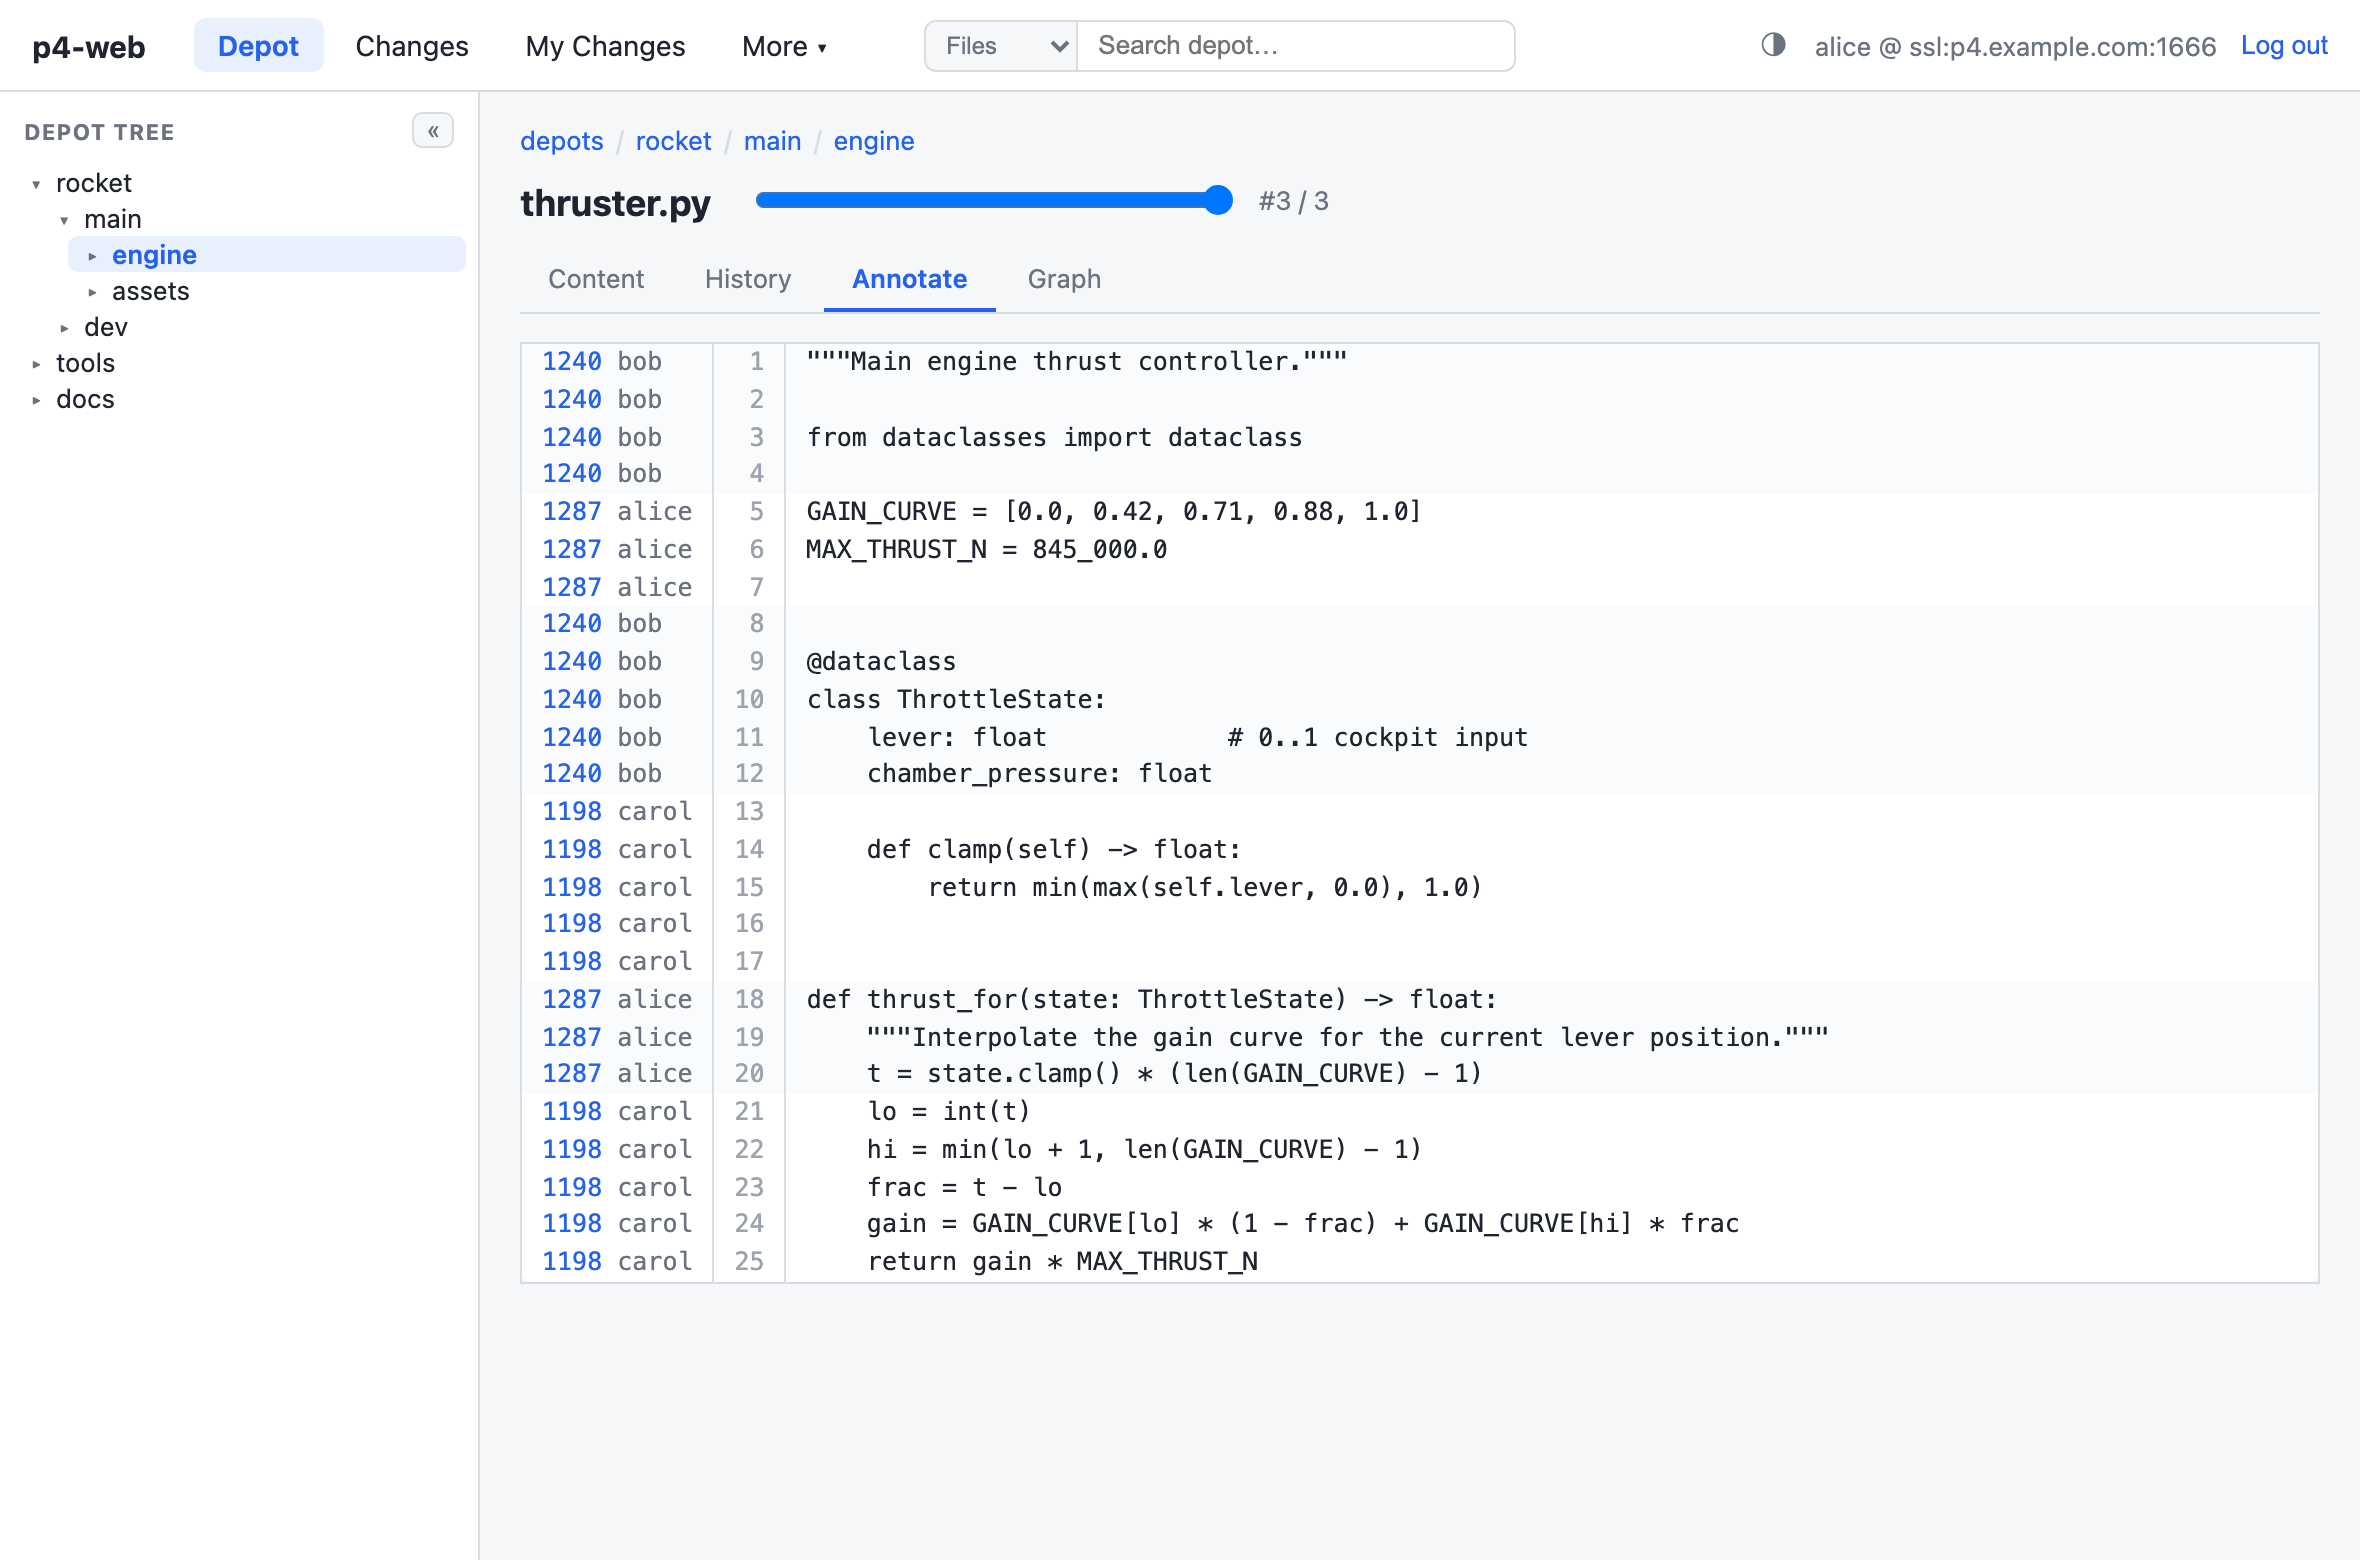The image size is (2360, 1560).
Task: Select dev in the depot tree
Action: pyautogui.click(x=106, y=327)
